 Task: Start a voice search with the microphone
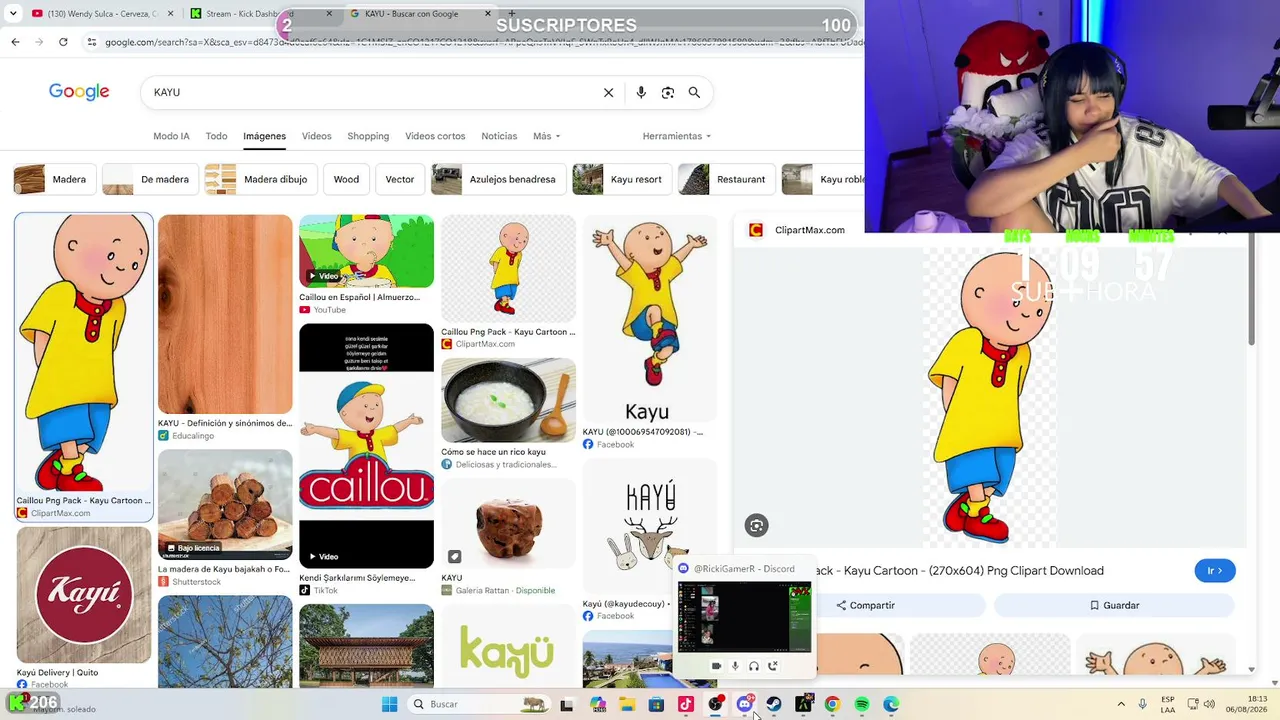click(641, 92)
